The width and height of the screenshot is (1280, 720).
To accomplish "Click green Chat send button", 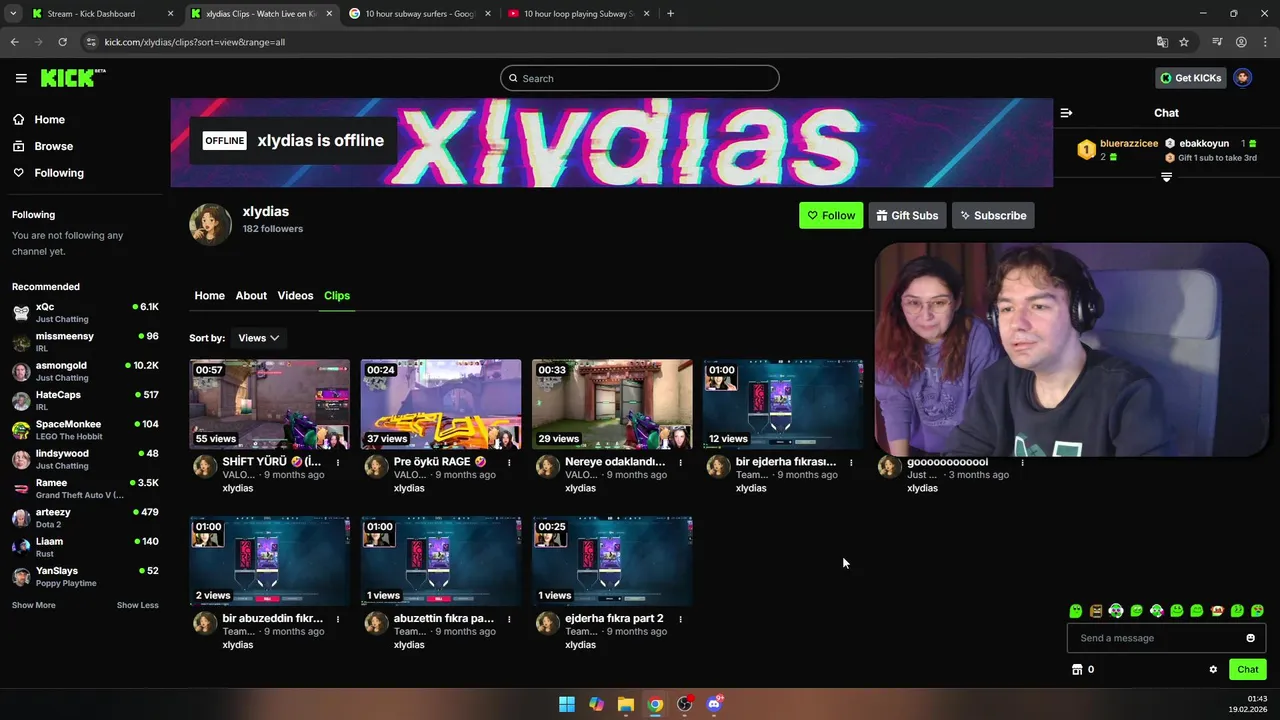I will (1248, 670).
